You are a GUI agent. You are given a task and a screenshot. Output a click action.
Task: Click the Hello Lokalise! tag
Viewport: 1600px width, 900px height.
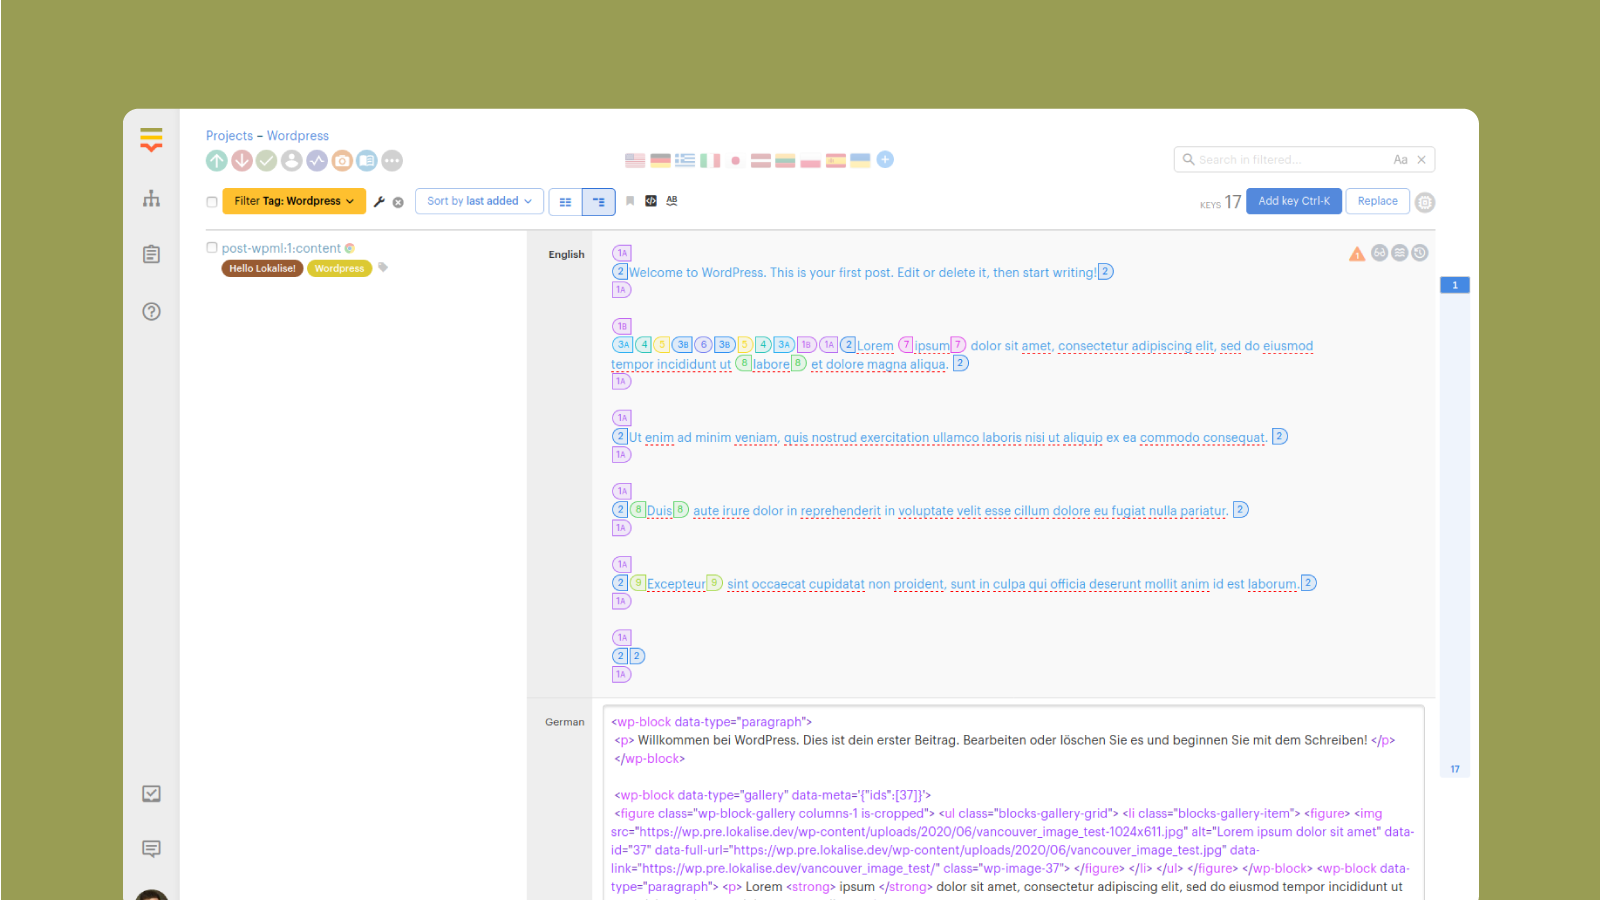(262, 268)
